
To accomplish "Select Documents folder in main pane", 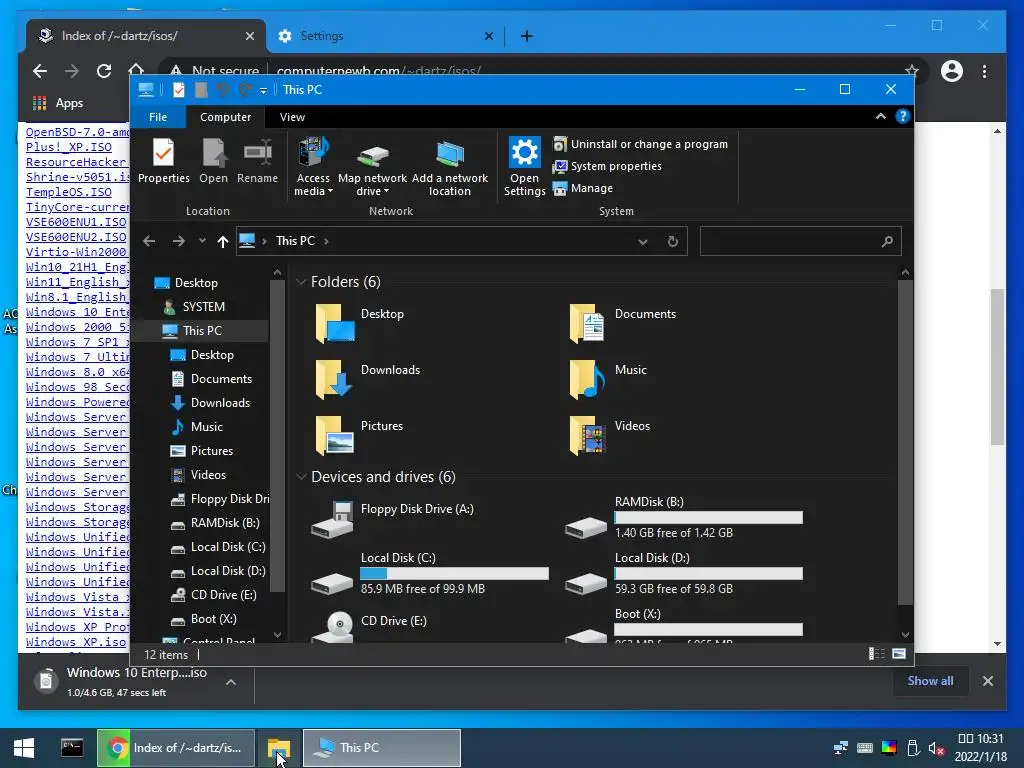I will (x=622, y=323).
